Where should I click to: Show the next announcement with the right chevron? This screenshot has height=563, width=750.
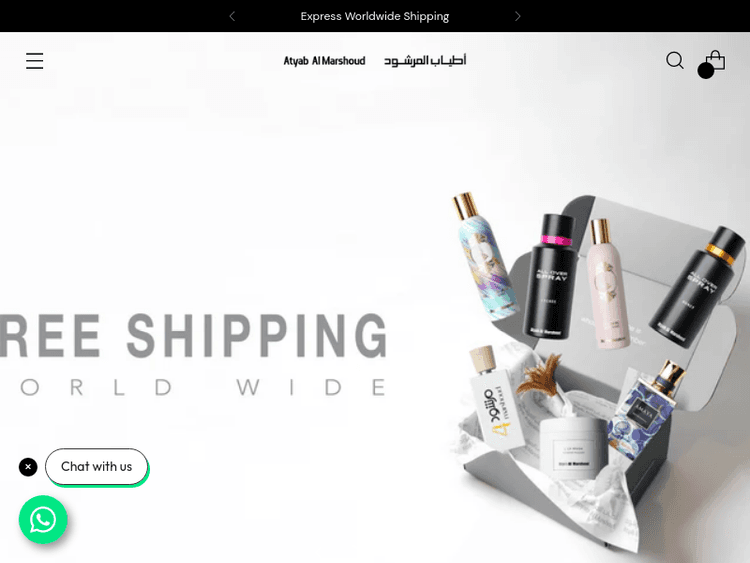tap(518, 16)
